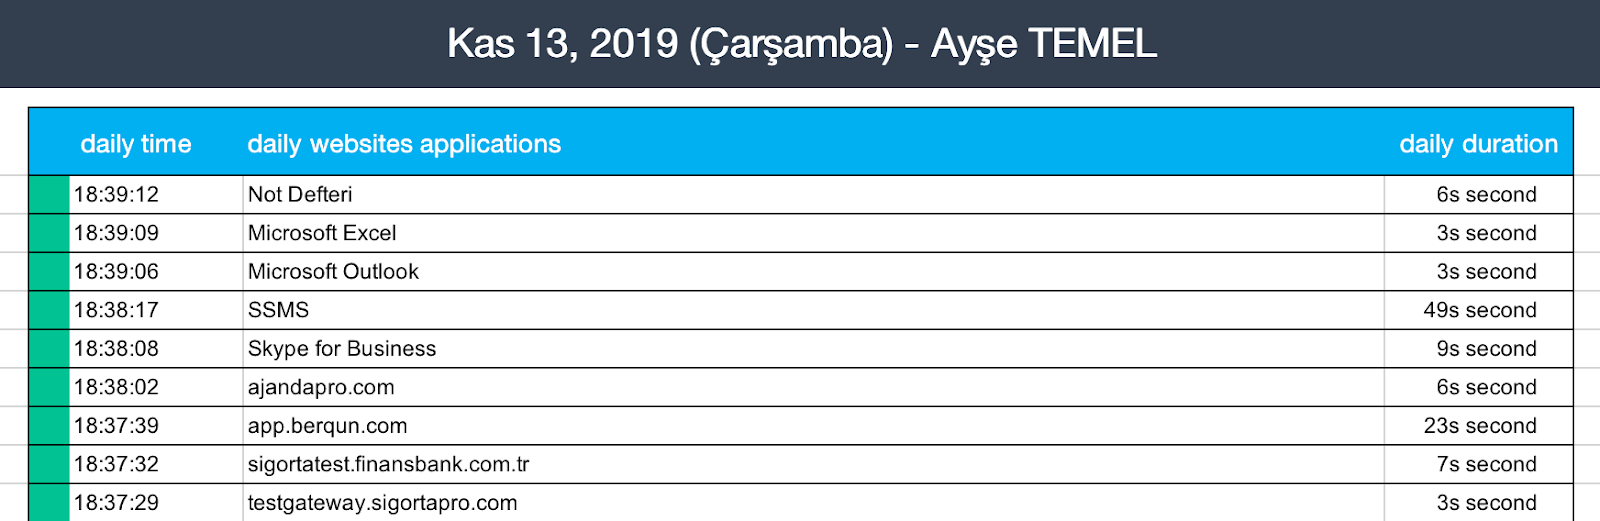Select the 23s second duration cell
1600x521 pixels.
(1479, 426)
